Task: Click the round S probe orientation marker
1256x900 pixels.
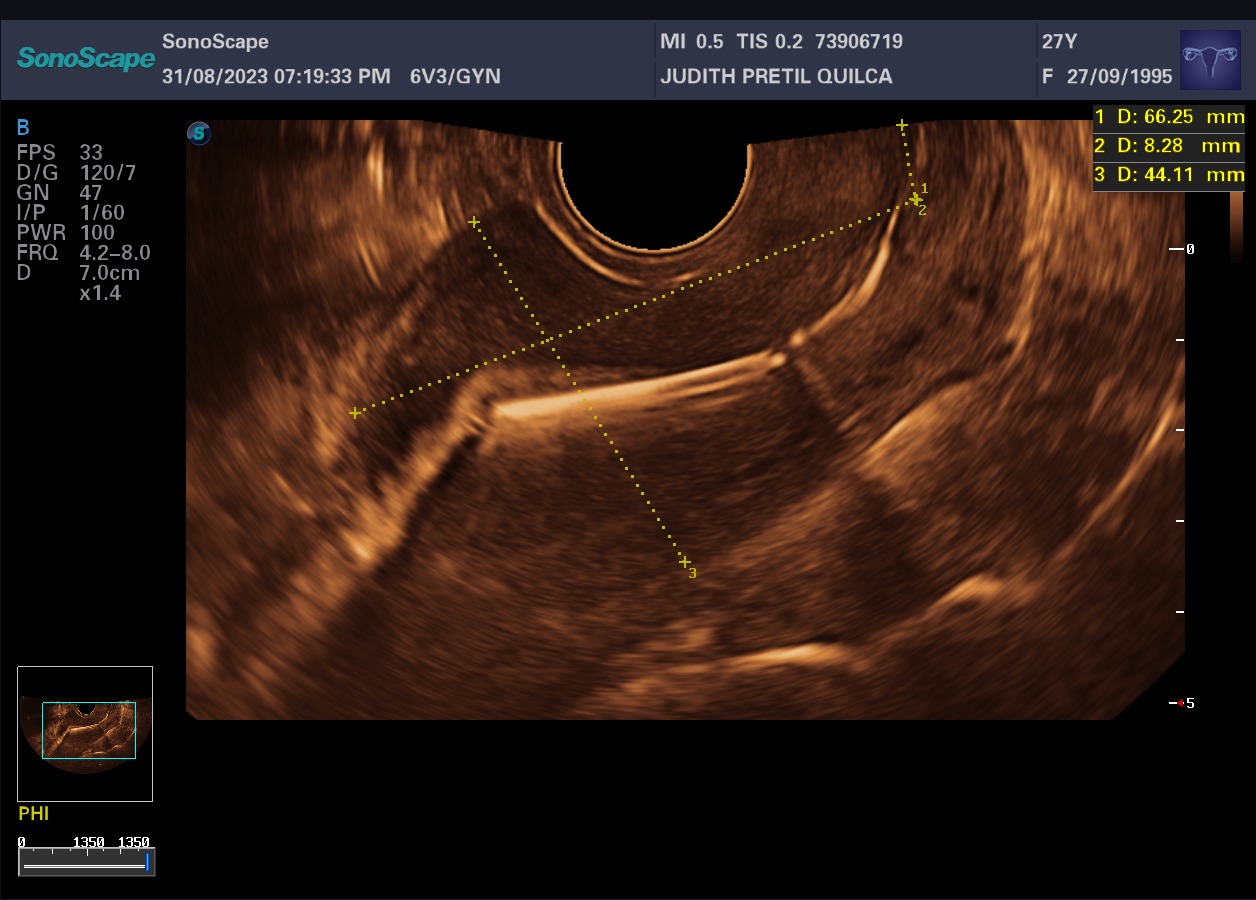Action: (199, 133)
